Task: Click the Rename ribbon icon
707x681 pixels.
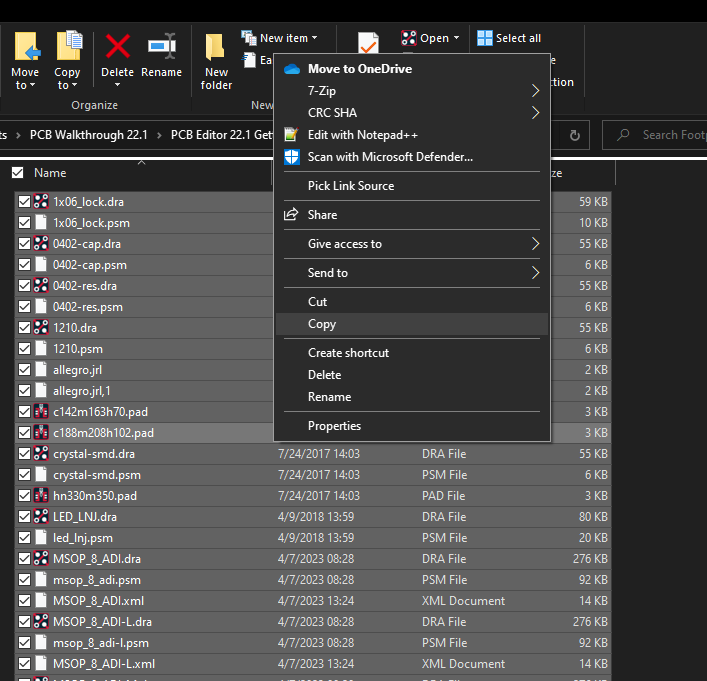Action: [161, 46]
